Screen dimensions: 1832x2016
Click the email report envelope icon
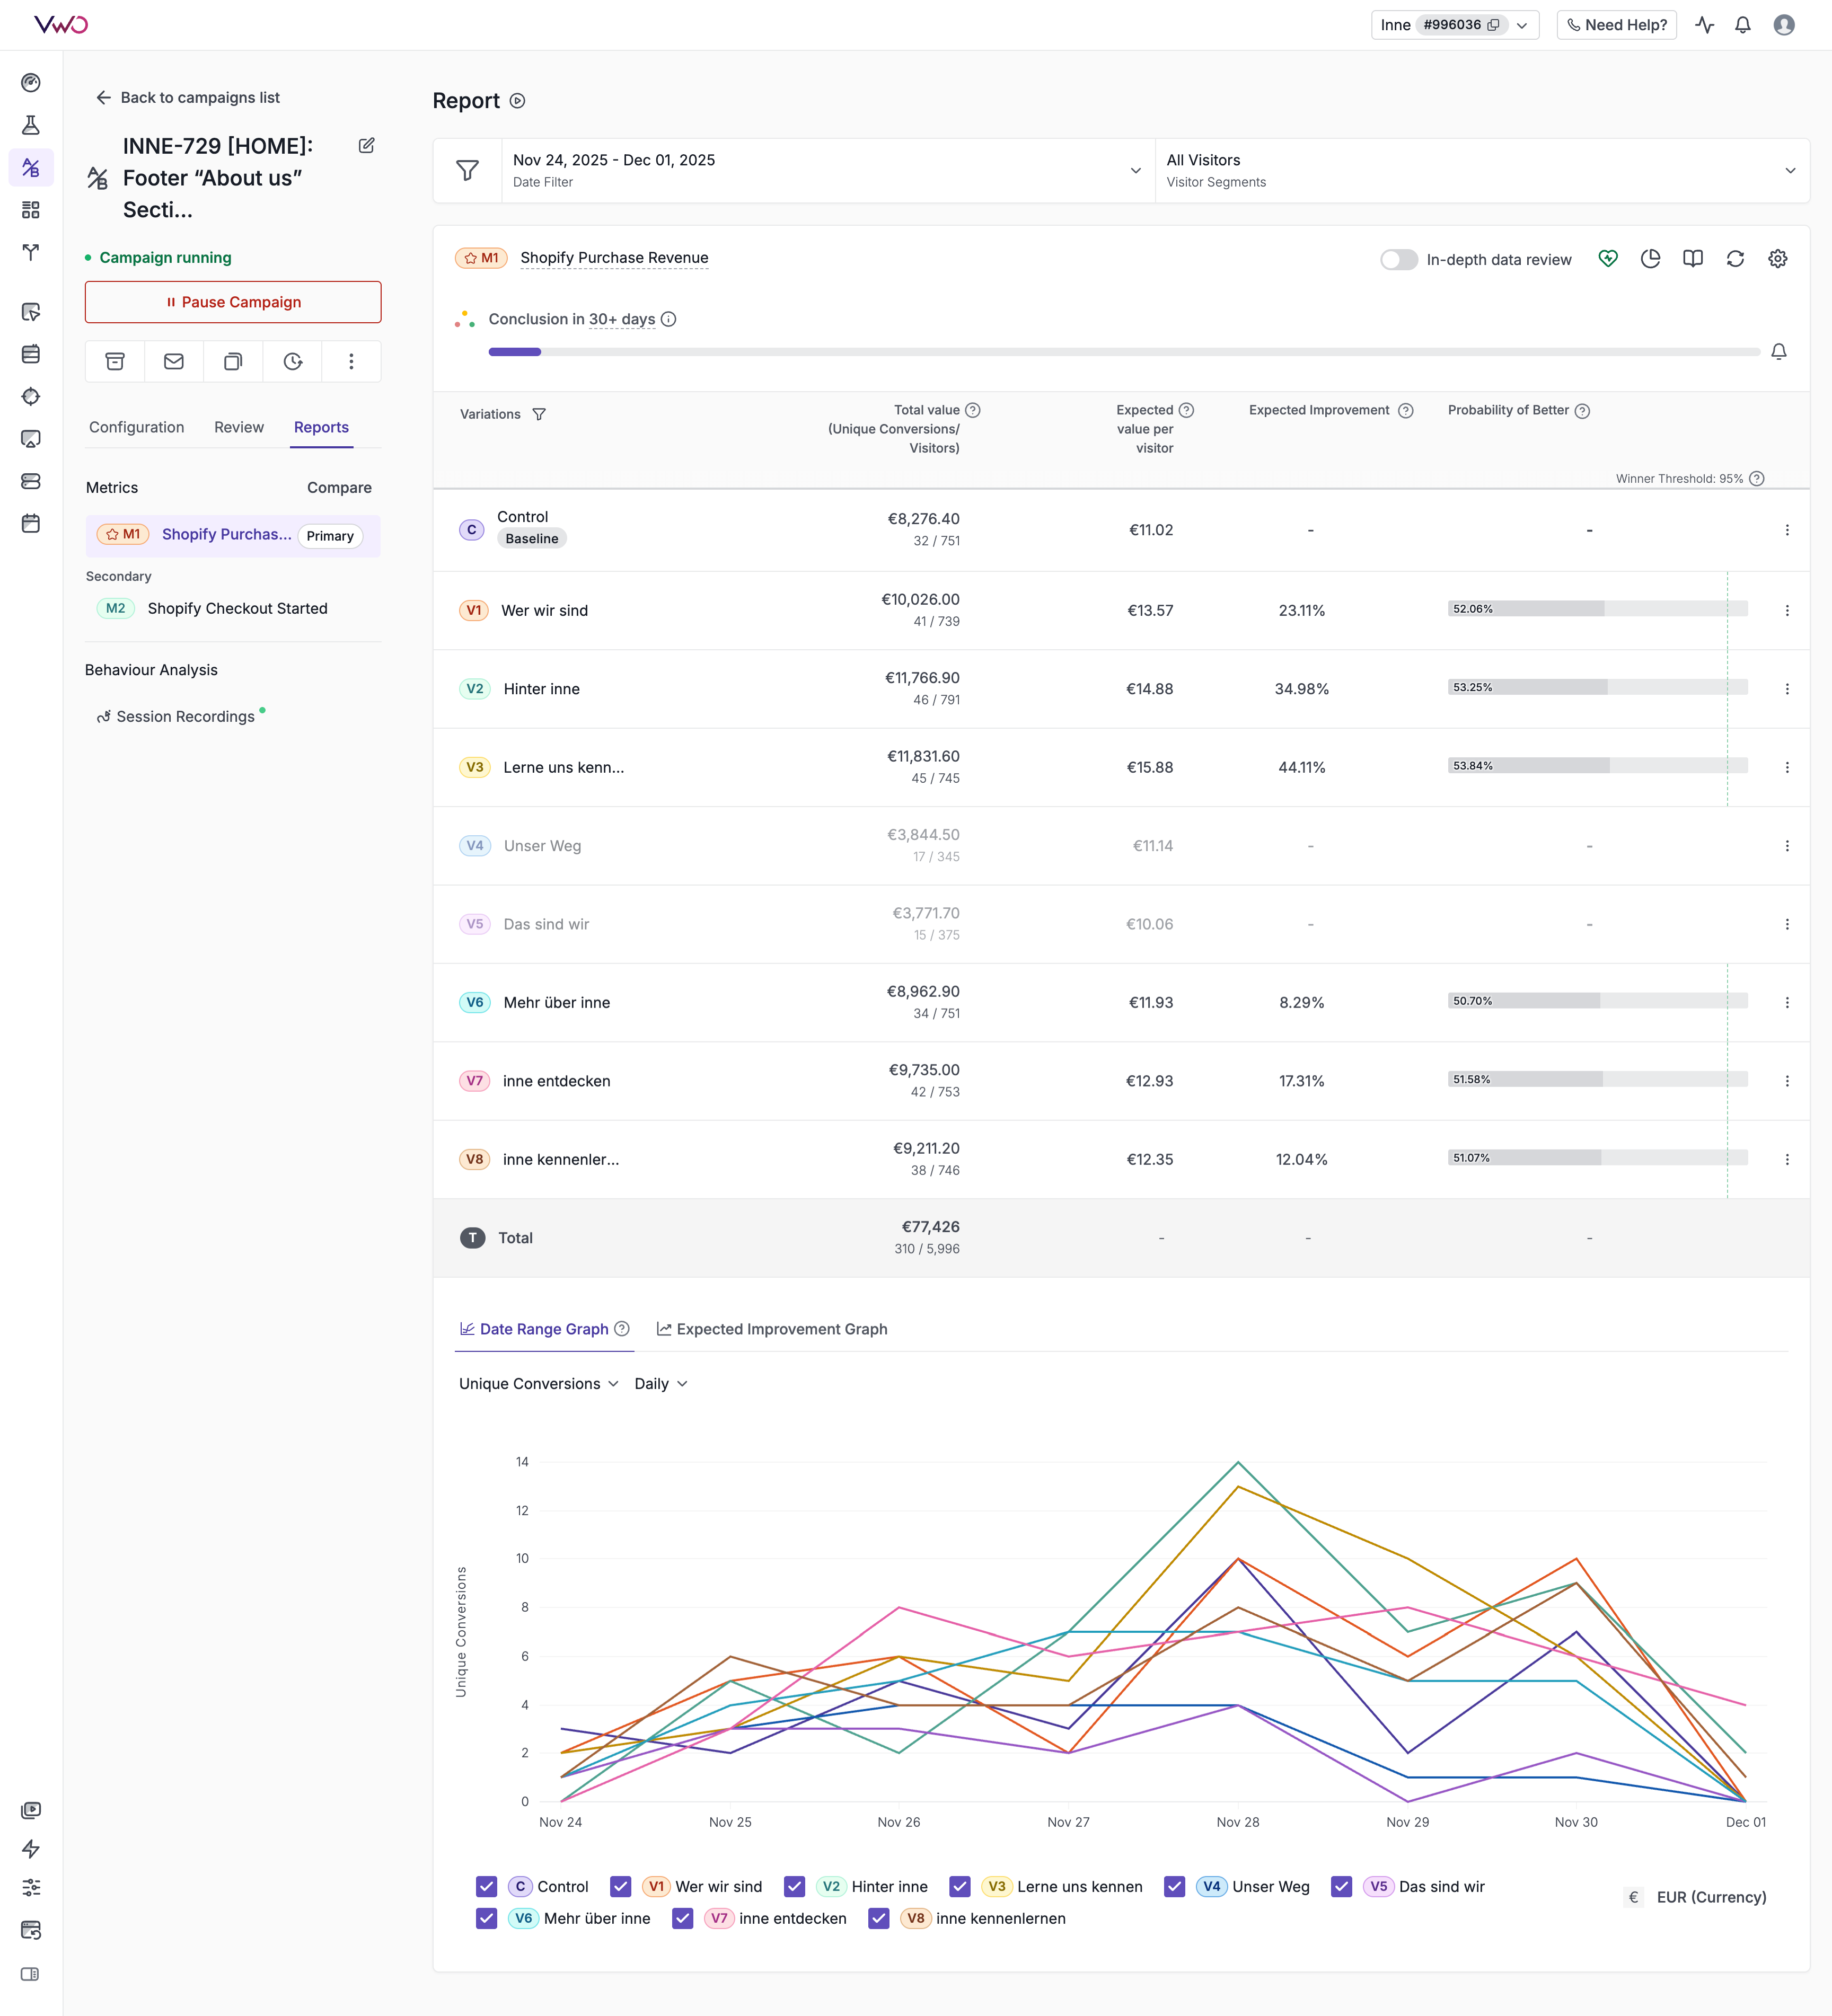174,362
